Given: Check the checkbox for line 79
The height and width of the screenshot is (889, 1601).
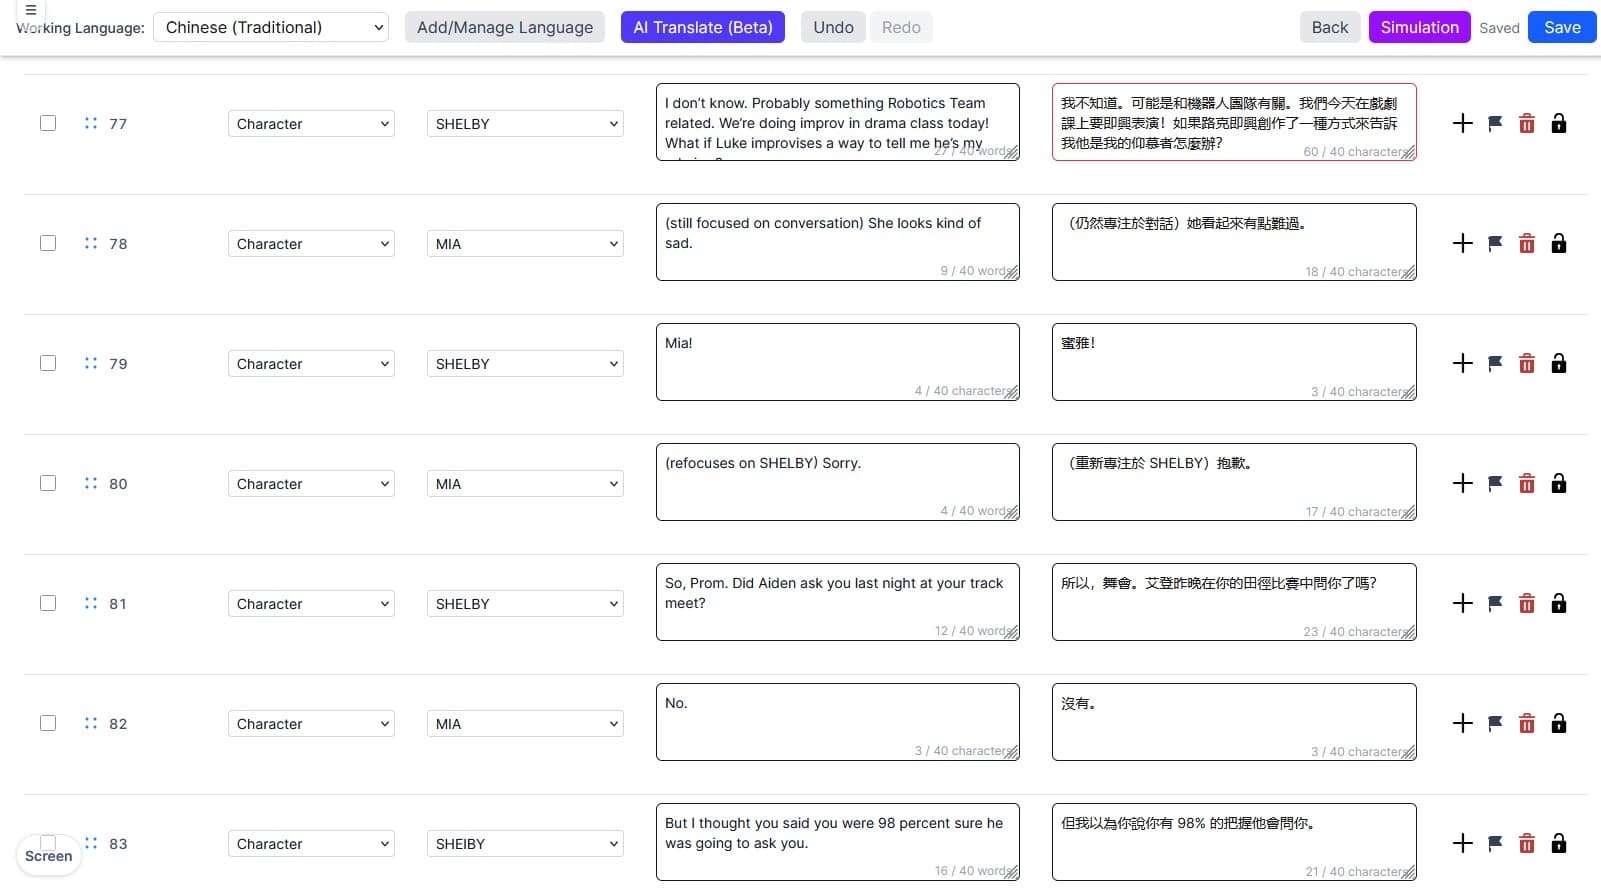Looking at the screenshot, I should 48,363.
